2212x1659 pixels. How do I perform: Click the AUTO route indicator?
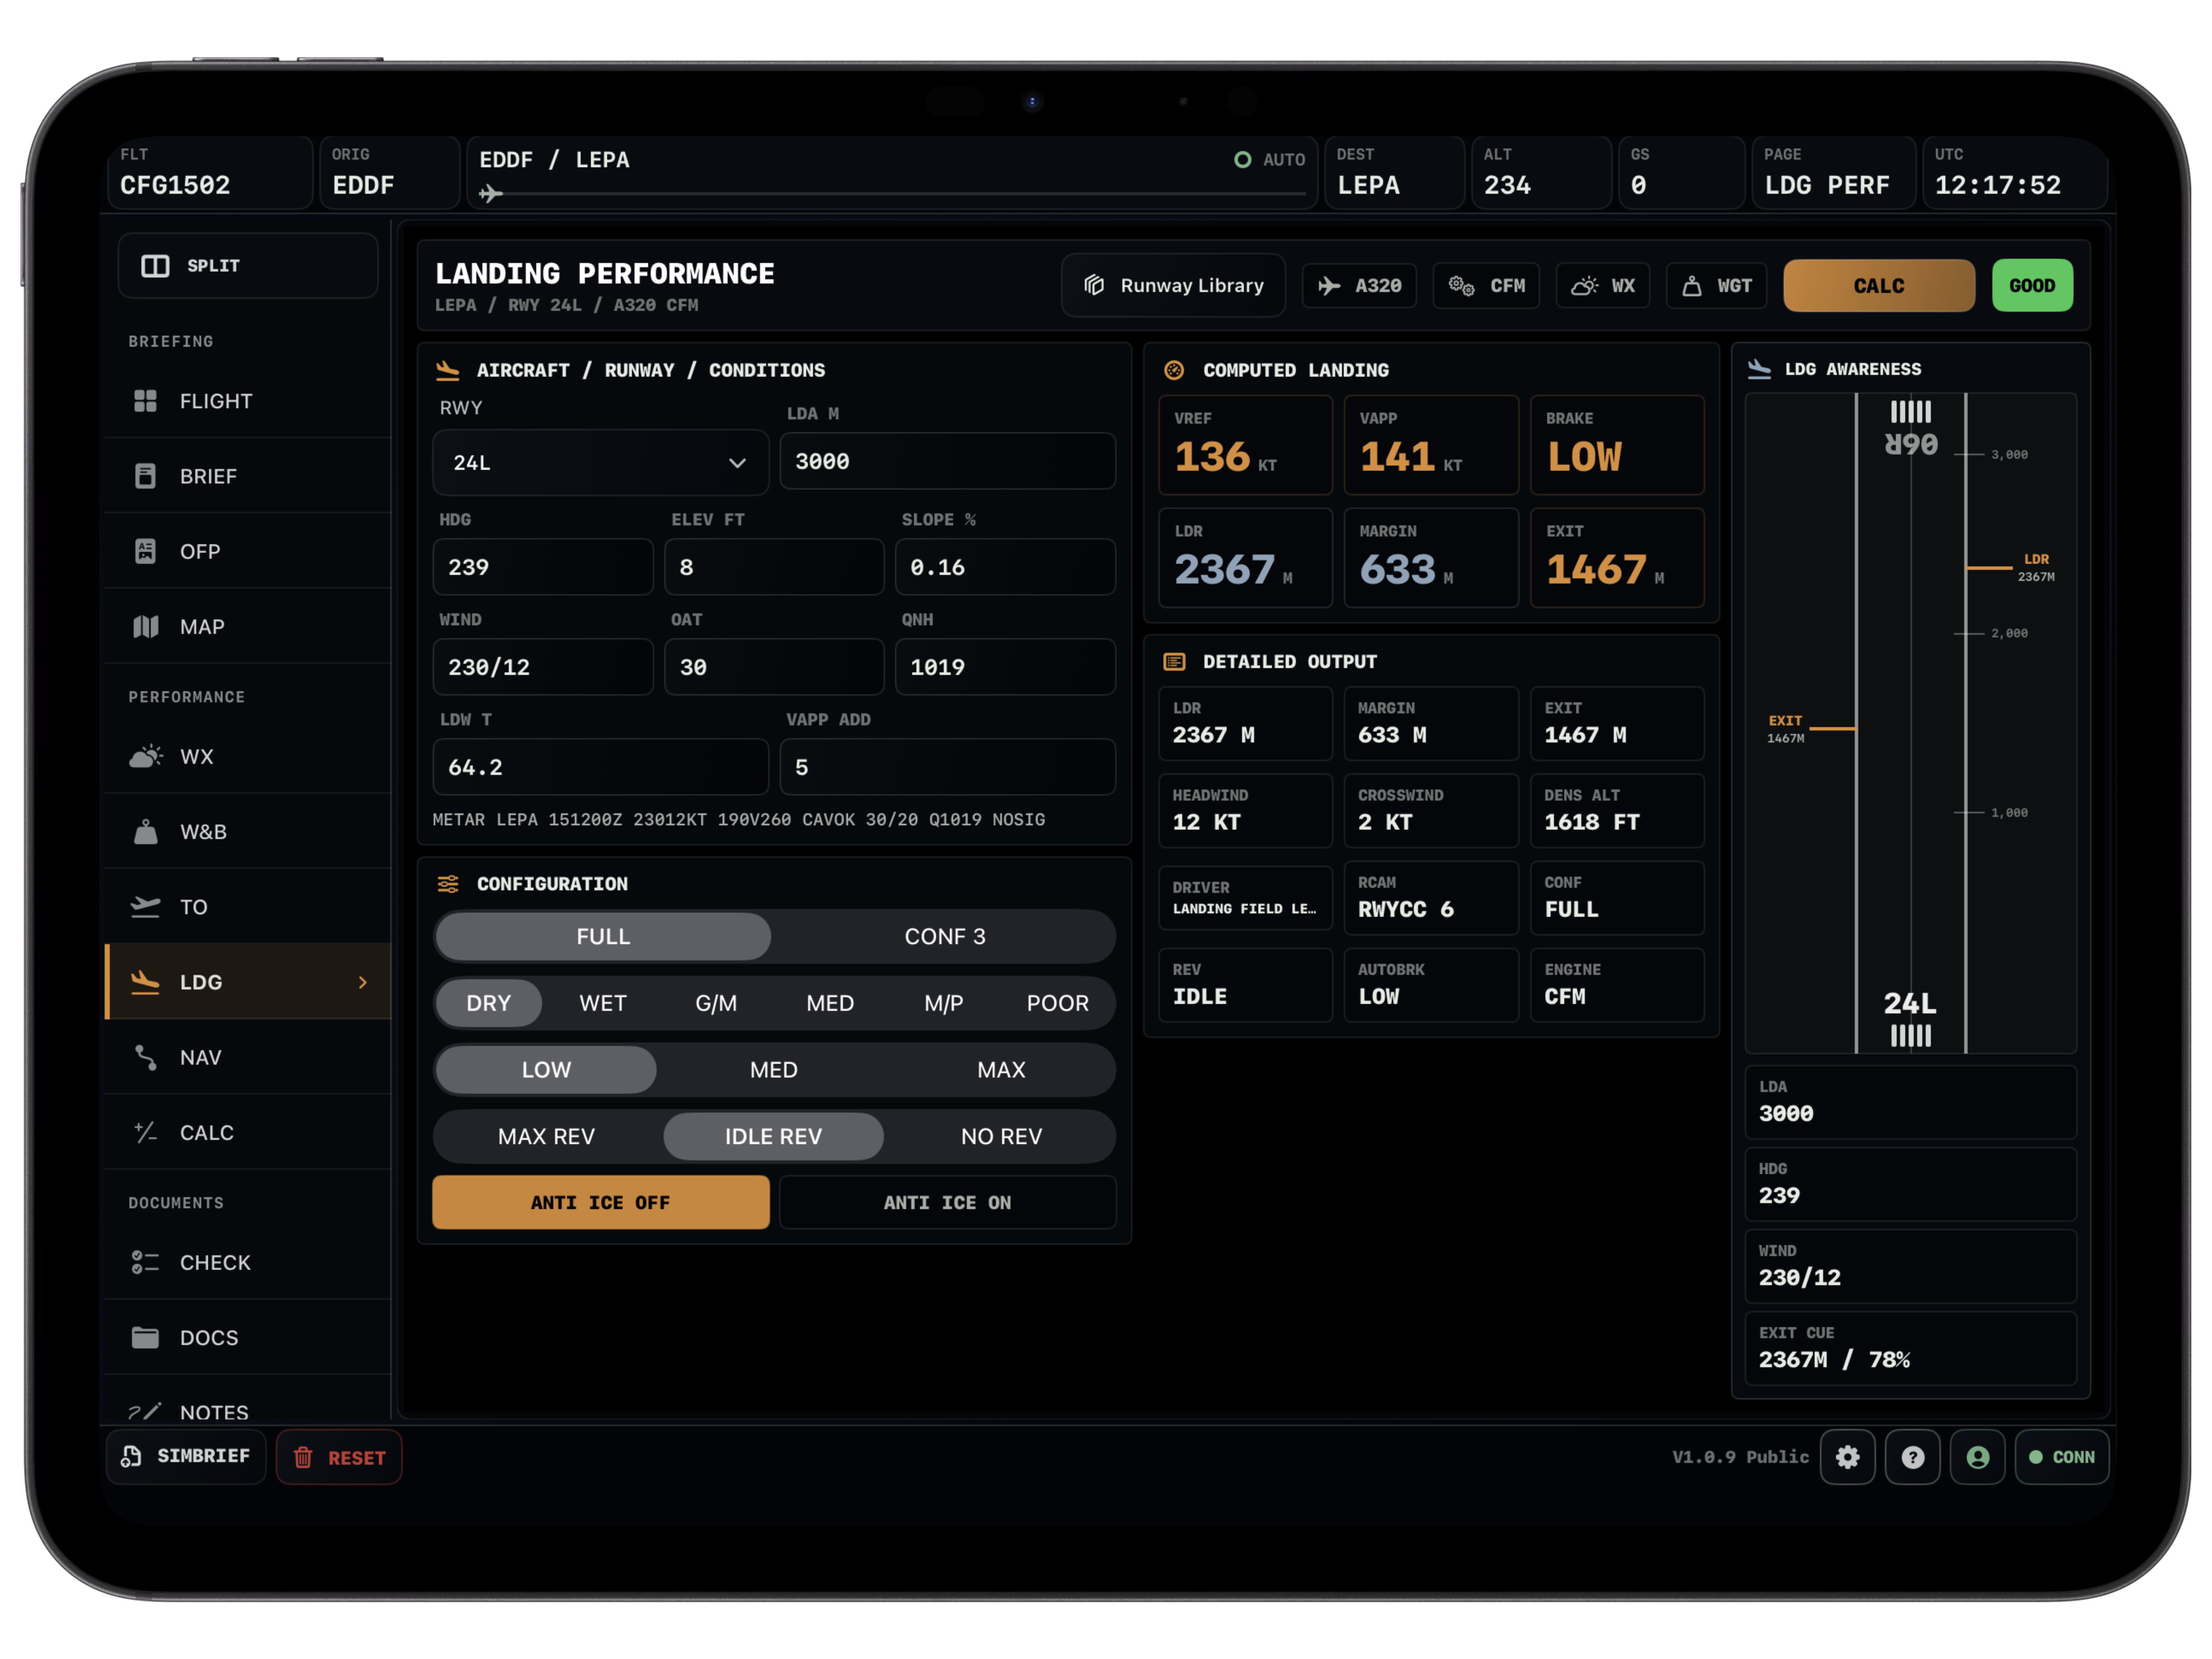point(1270,160)
